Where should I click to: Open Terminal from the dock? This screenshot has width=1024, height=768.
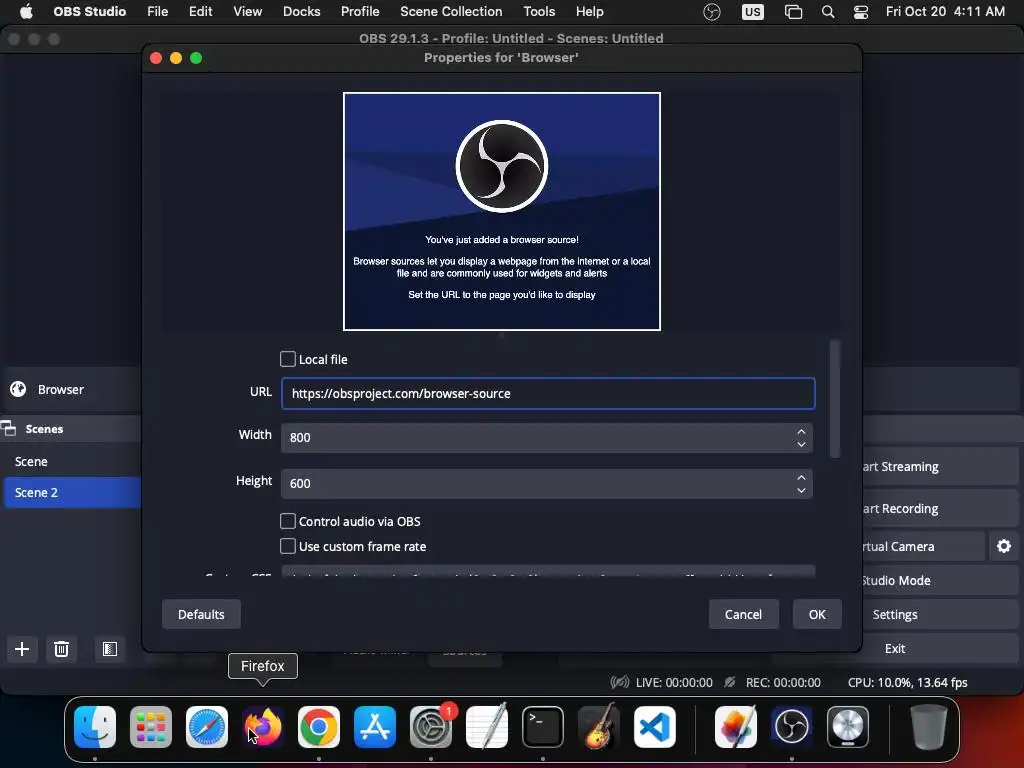(x=543, y=727)
